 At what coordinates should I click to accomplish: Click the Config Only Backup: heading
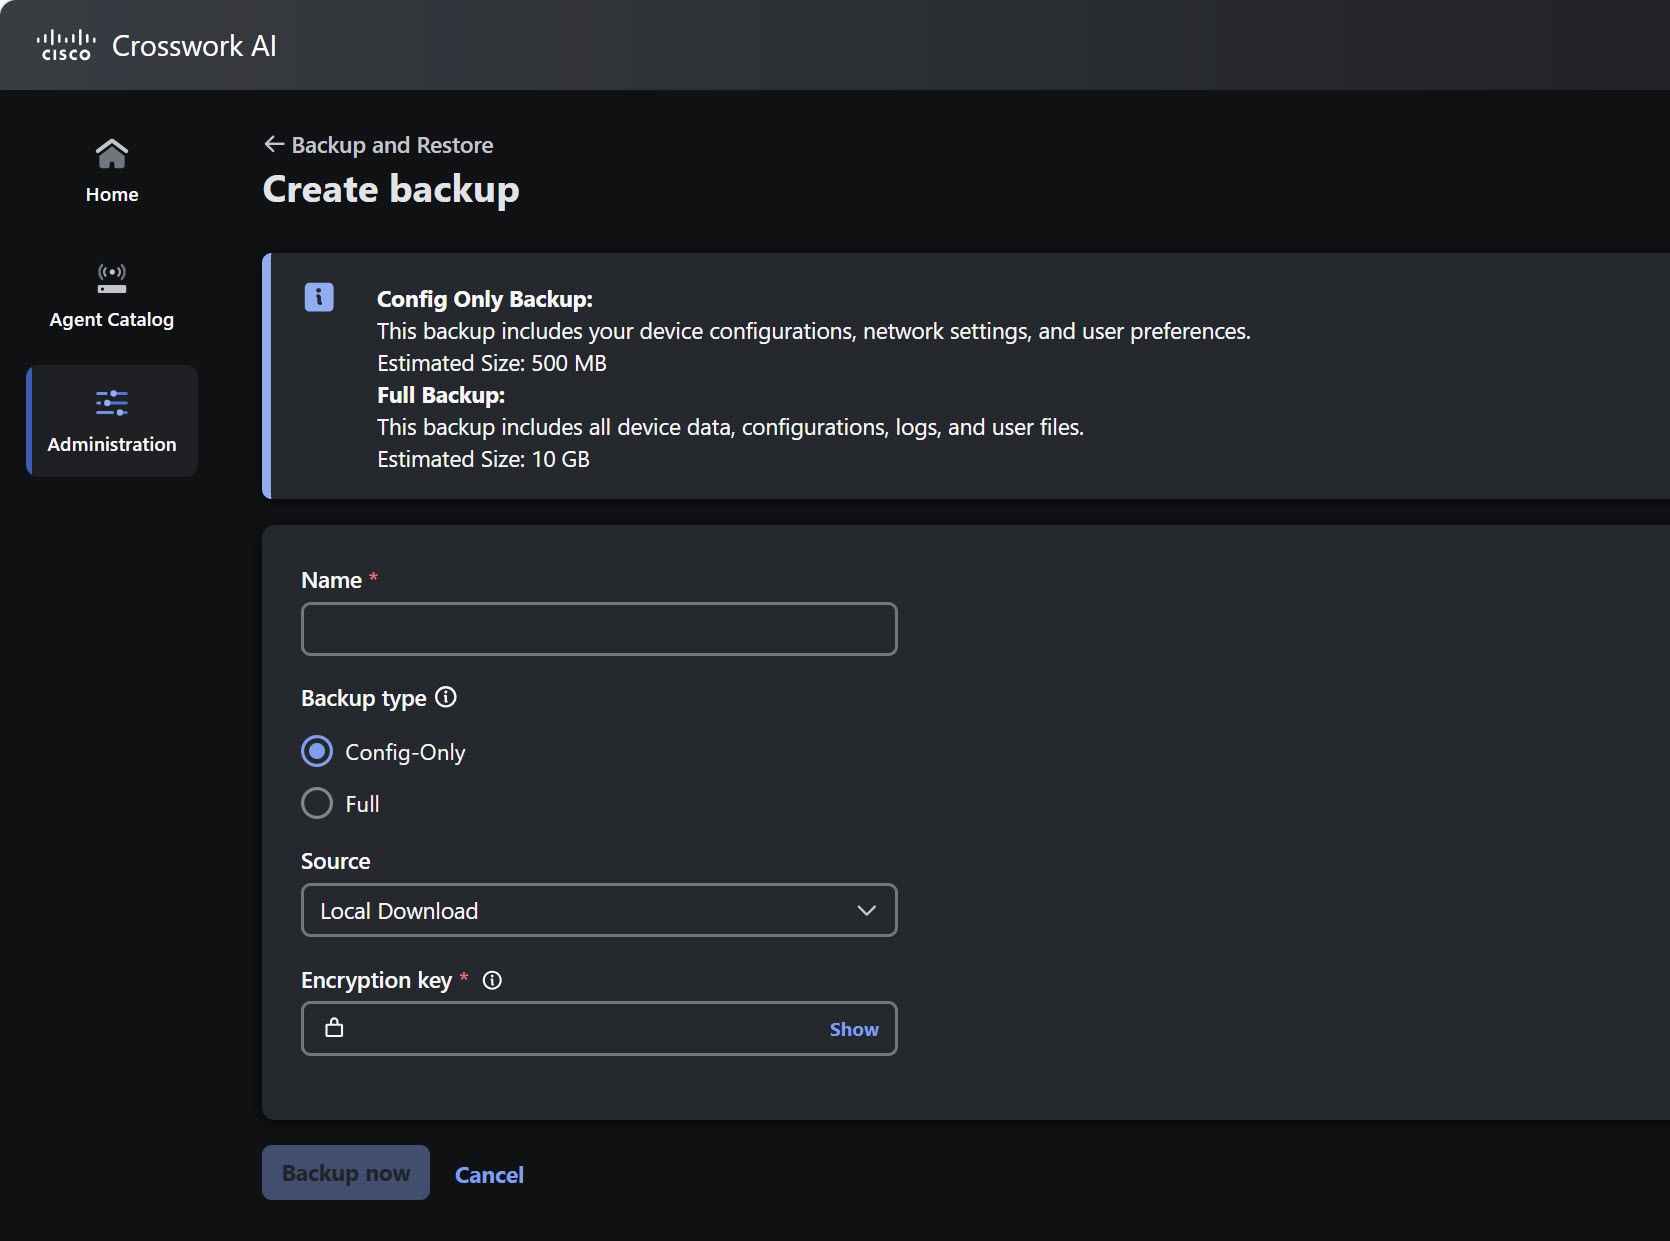point(485,299)
